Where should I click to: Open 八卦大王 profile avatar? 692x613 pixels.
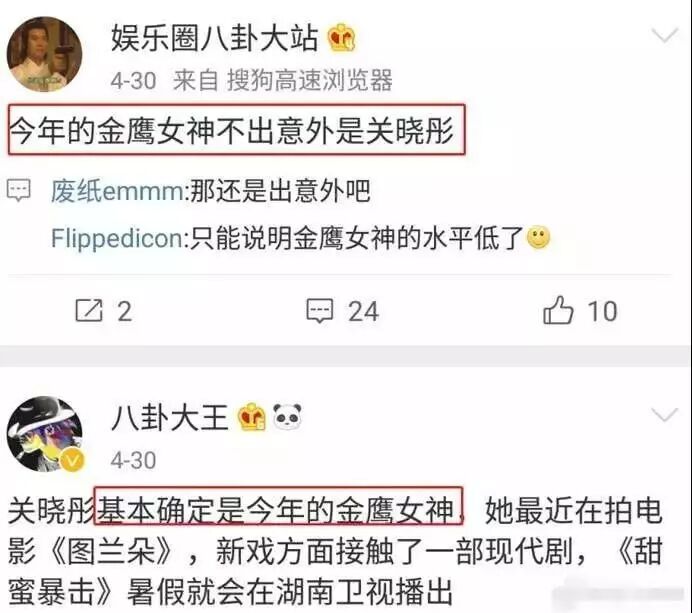point(45,434)
